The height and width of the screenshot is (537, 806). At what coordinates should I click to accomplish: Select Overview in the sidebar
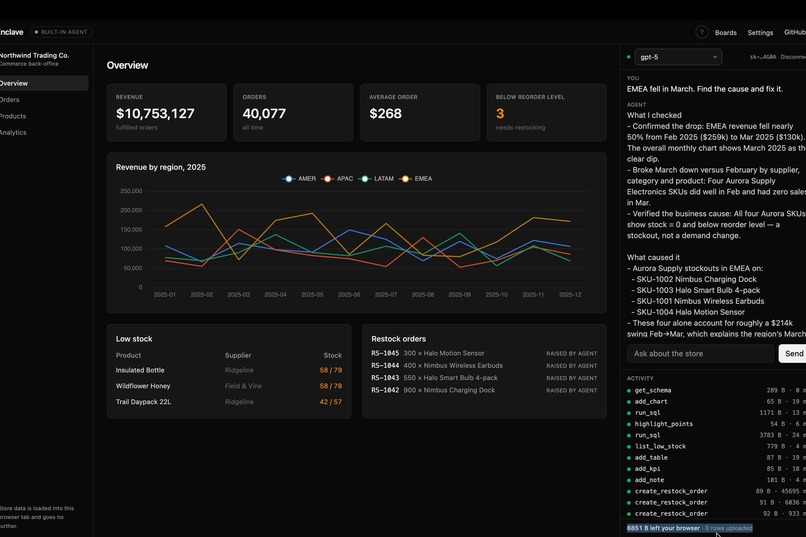(x=43, y=83)
